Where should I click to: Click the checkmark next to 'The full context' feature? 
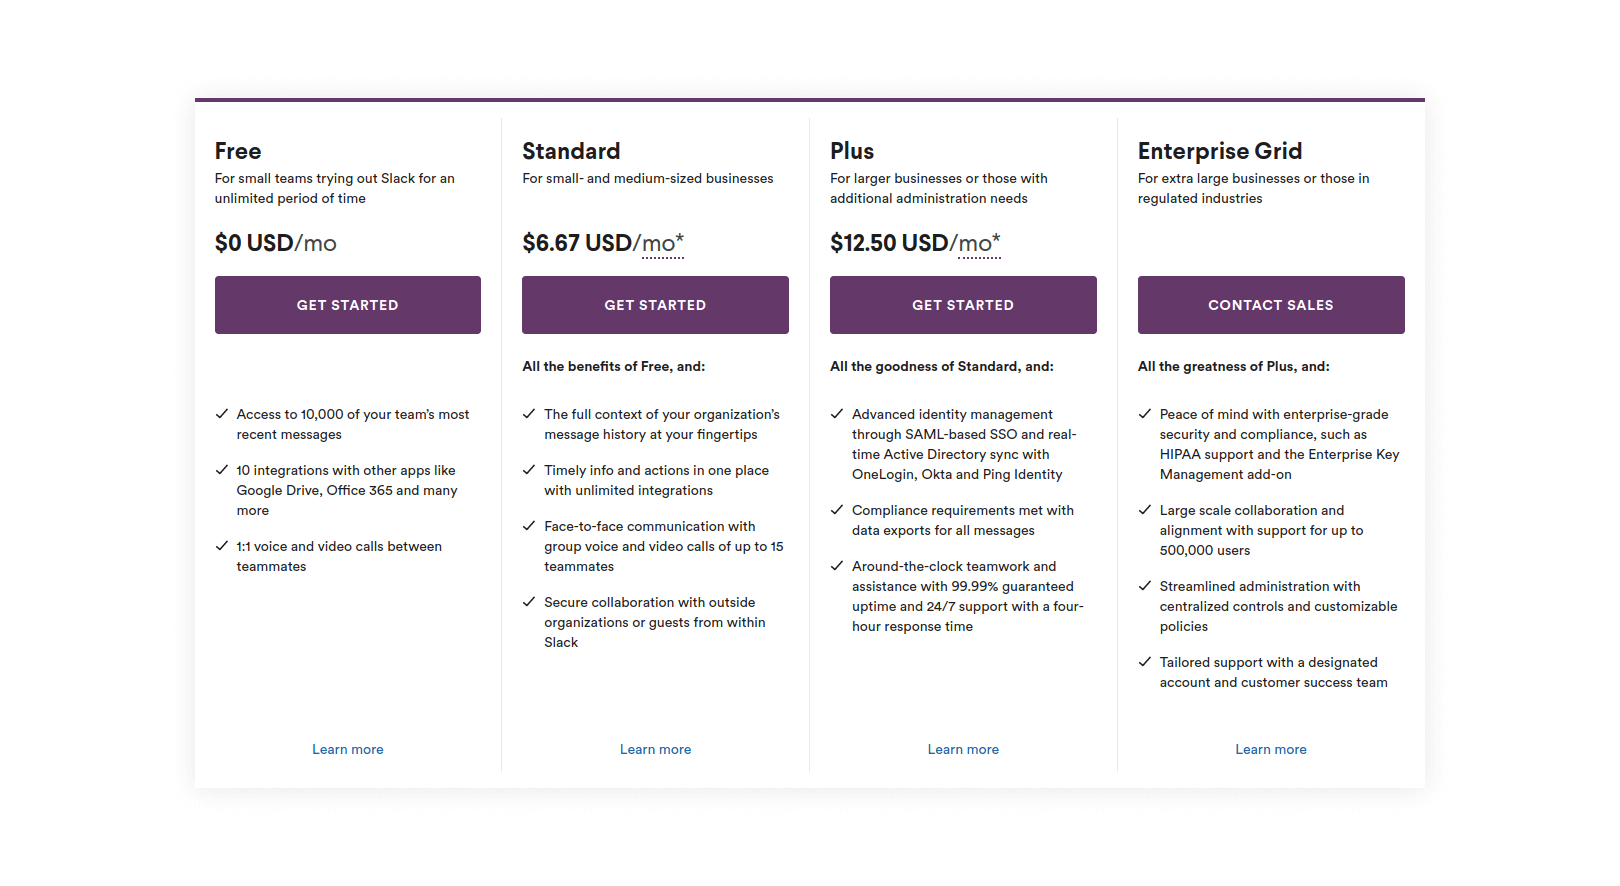tap(529, 414)
